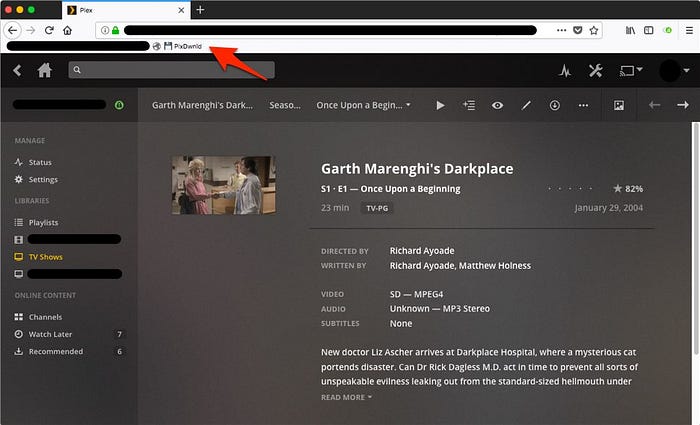Viewport: 700px width, 425px height.
Task: Close the Plex browser tab
Action: point(181,10)
